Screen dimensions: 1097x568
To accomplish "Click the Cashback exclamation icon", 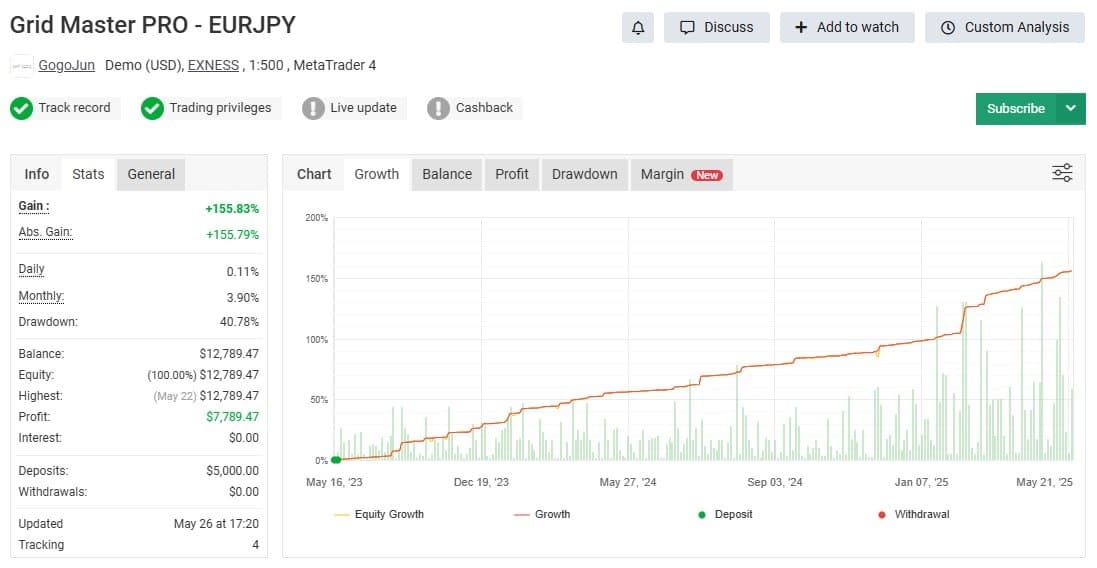I will (438, 108).
